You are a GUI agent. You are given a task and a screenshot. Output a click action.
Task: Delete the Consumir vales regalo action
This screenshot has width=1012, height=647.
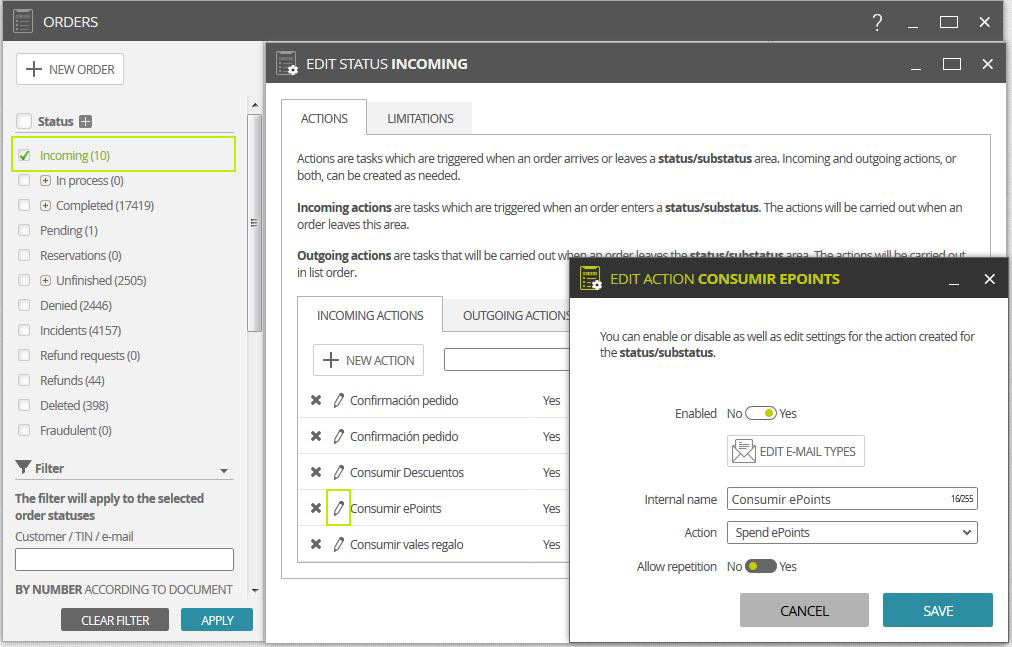[316, 544]
